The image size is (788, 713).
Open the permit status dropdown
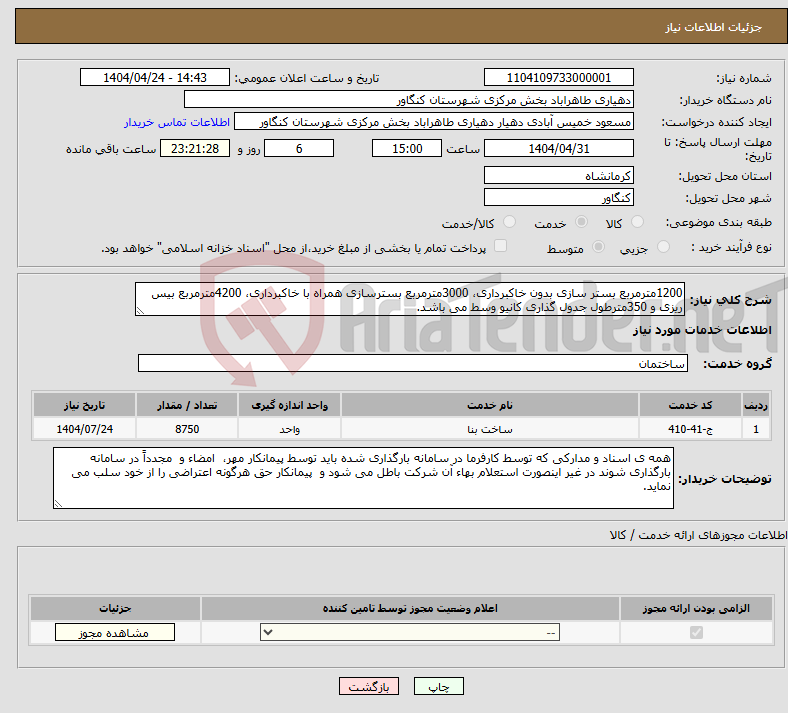(410, 632)
